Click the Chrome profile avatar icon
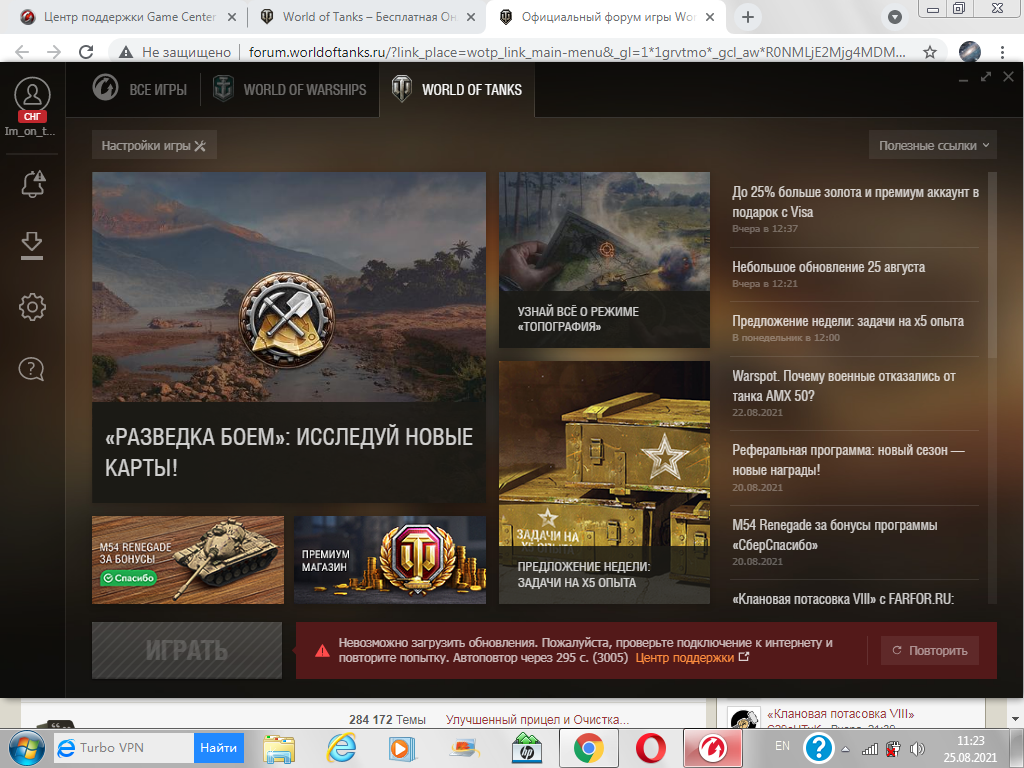 click(970, 52)
